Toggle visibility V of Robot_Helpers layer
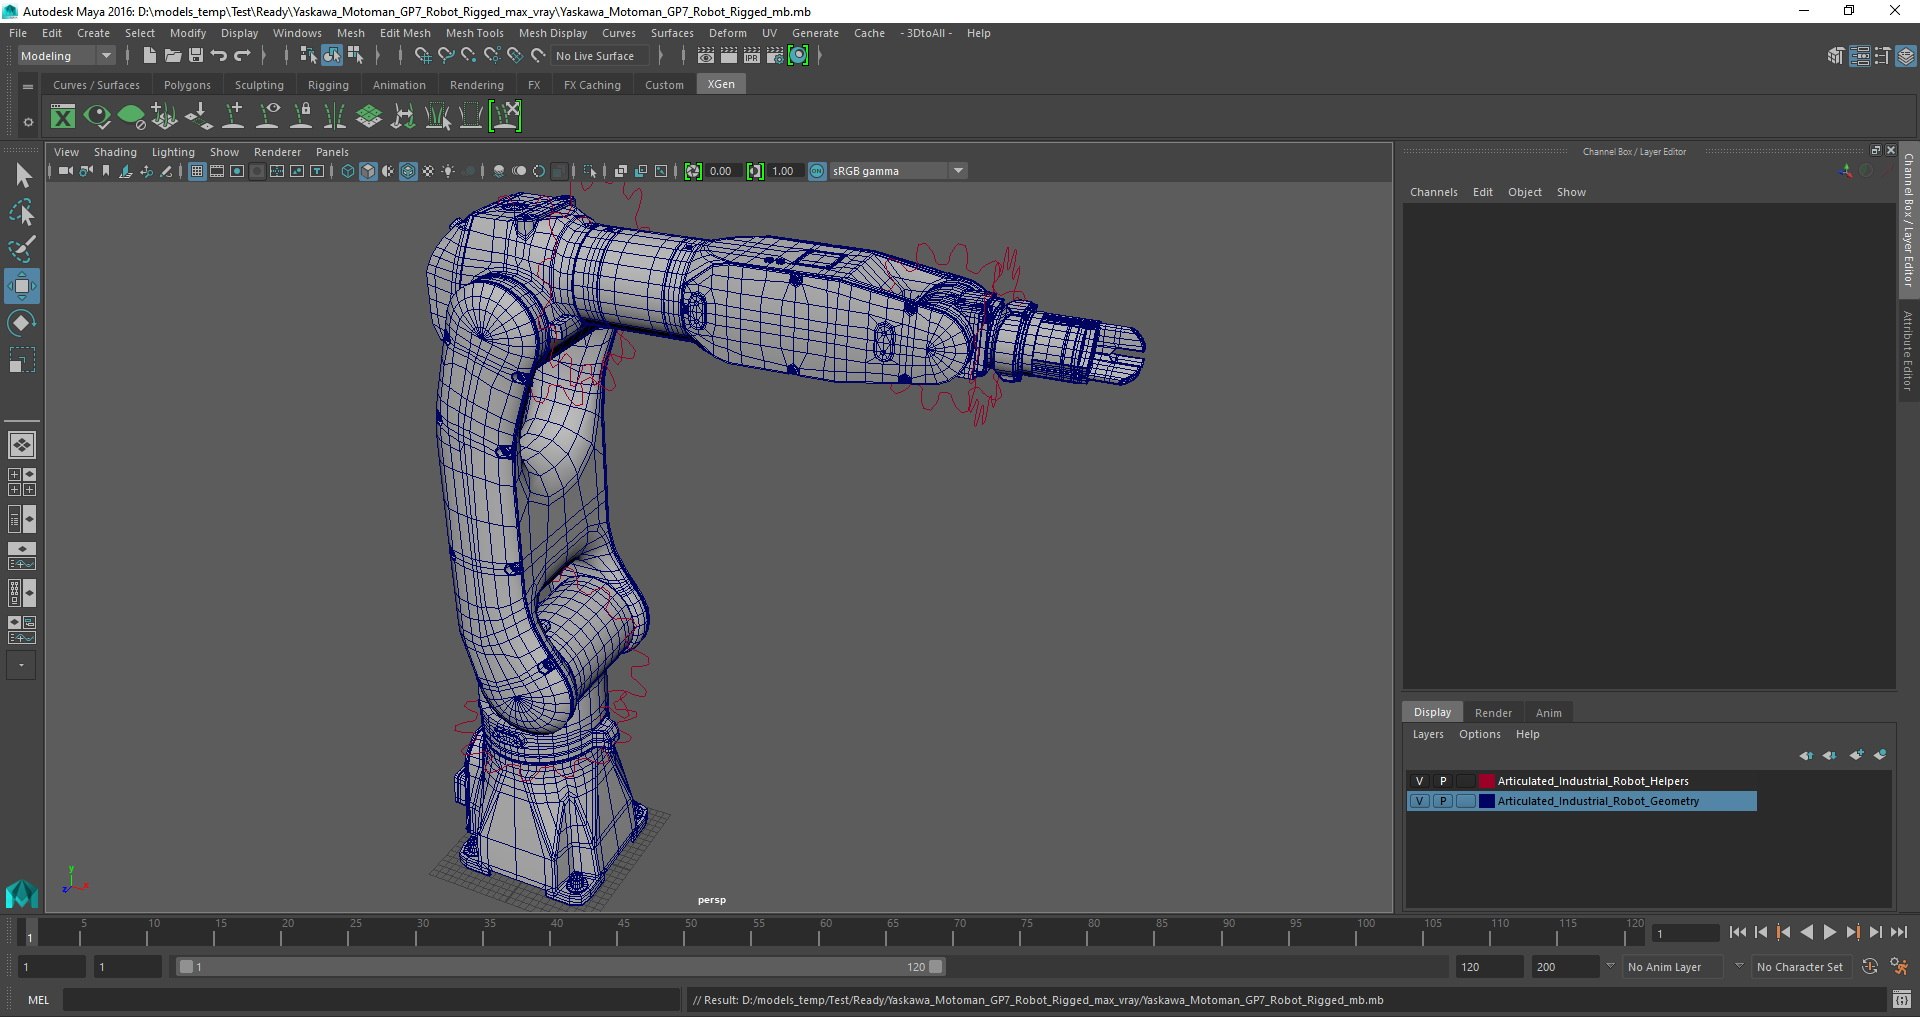Image resolution: width=1920 pixels, height=1017 pixels. click(x=1419, y=781)
